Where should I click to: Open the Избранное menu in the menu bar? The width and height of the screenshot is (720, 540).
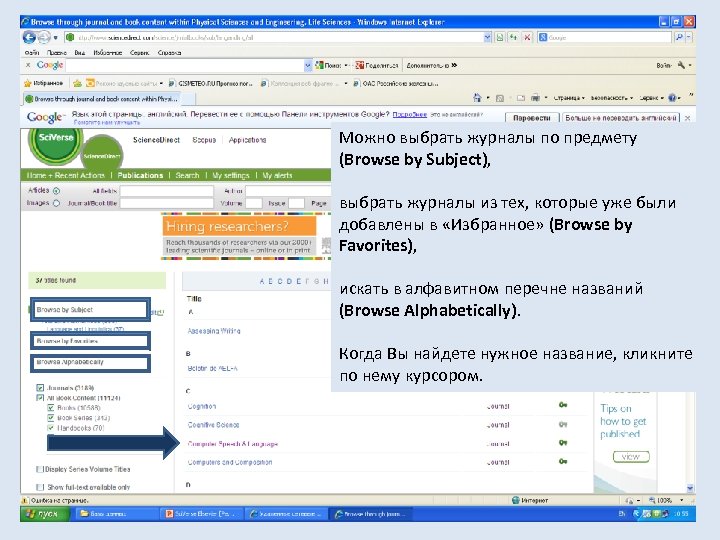click(107, 53)
